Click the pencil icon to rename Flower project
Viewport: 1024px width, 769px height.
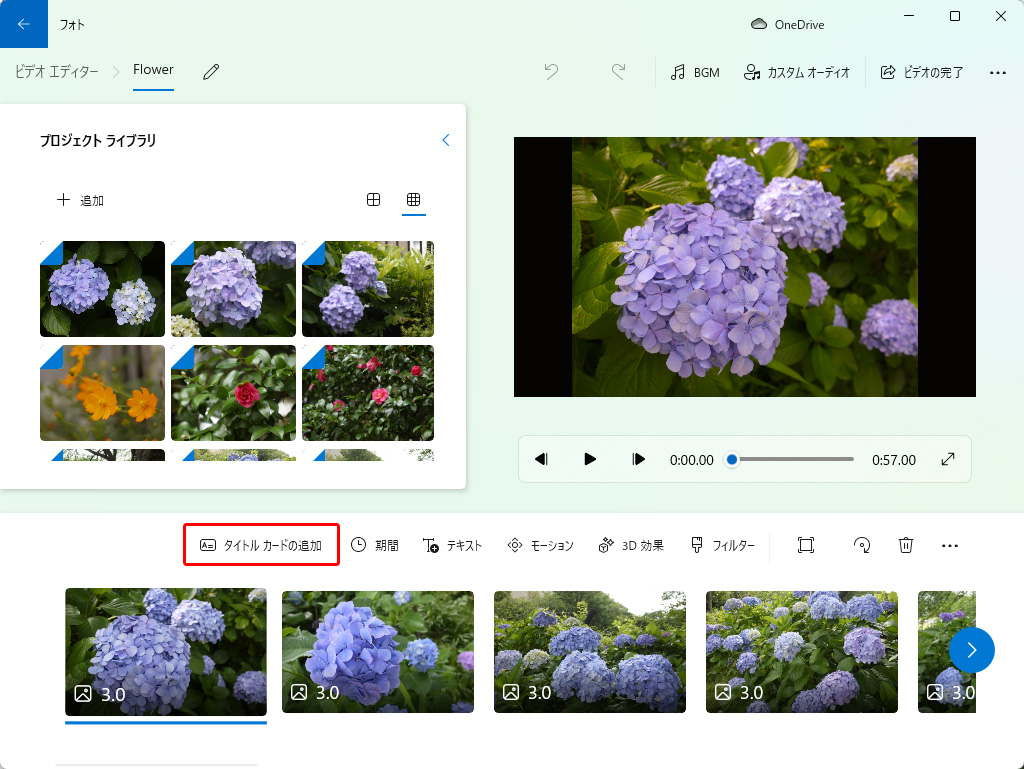tap(211, 72)
